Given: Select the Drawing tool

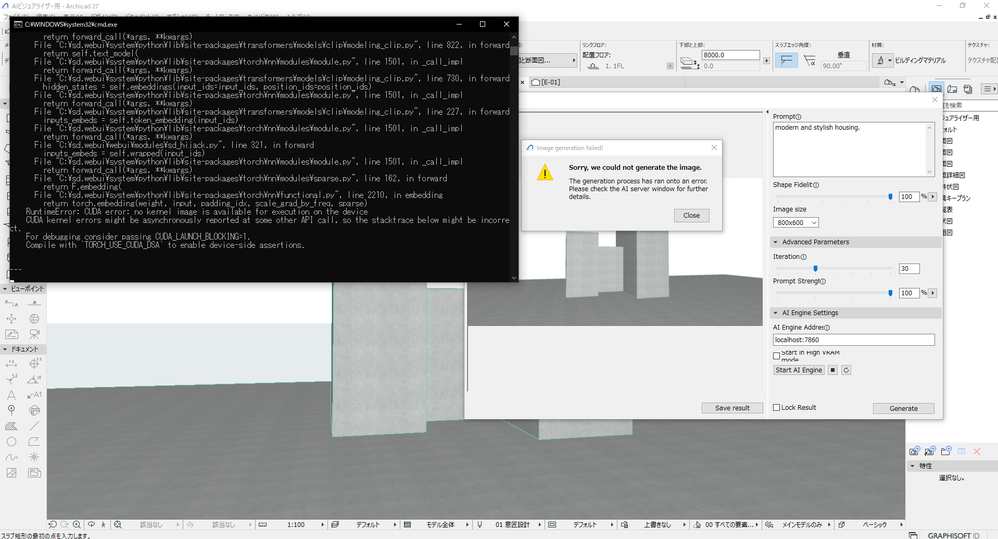Looking at the screenshot, I should tap(34, 473).
